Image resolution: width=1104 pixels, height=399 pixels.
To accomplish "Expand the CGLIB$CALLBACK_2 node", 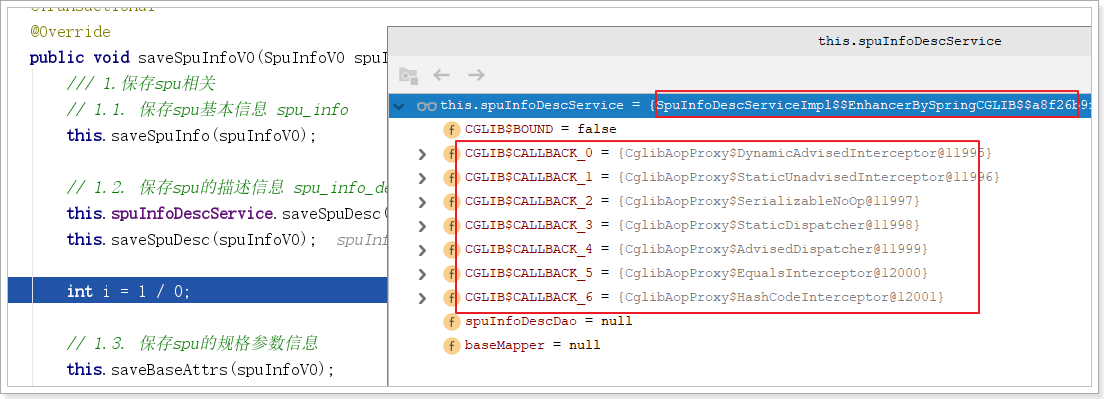I will coord(422,202).
